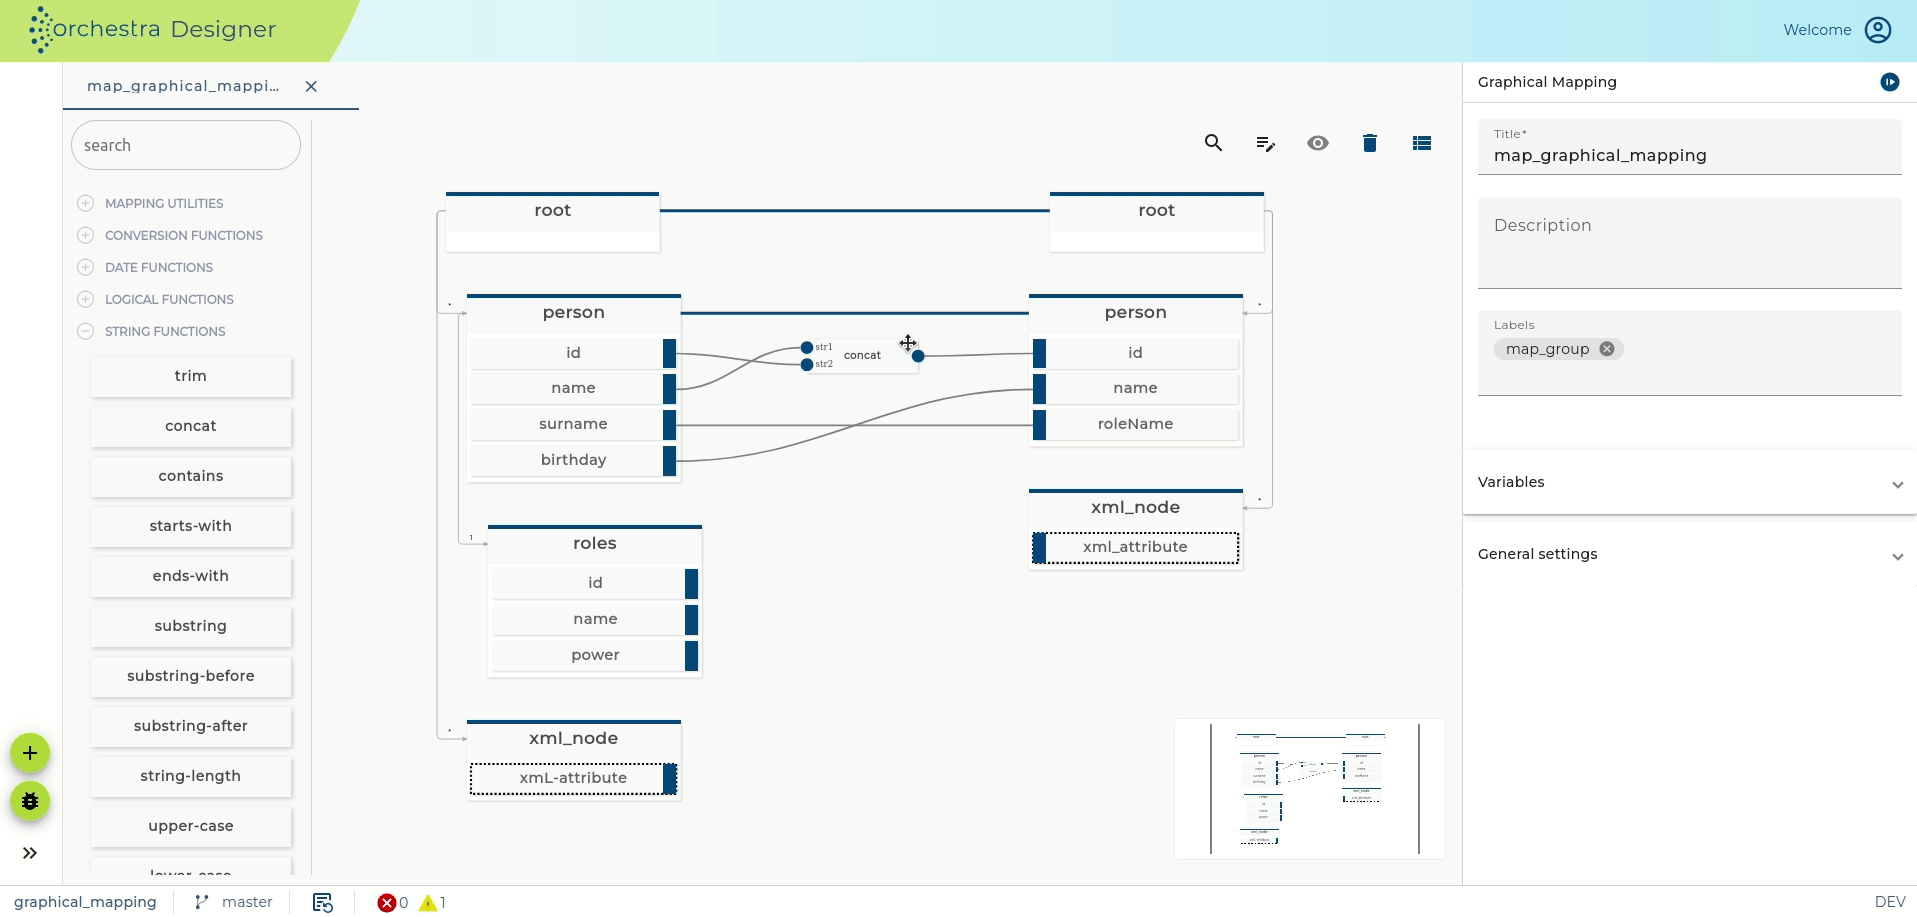Open the bug debug button
Screen dimensions: 1917x917
[30, 801]
